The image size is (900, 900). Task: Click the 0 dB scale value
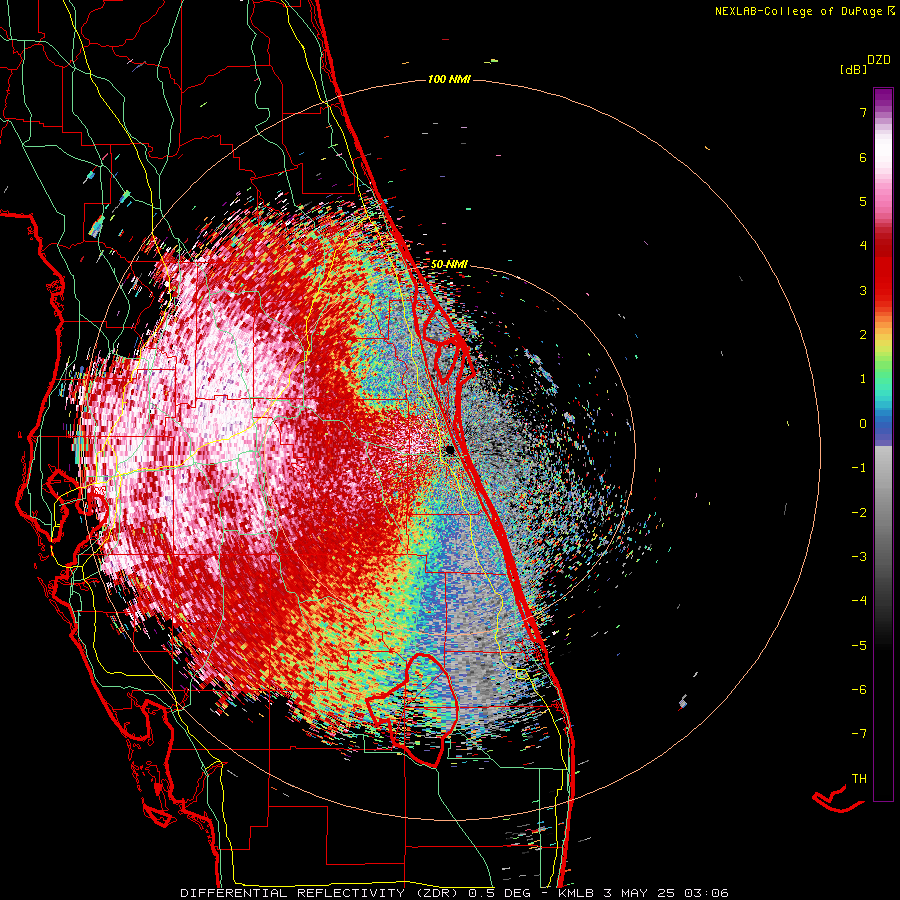(863, 424)
